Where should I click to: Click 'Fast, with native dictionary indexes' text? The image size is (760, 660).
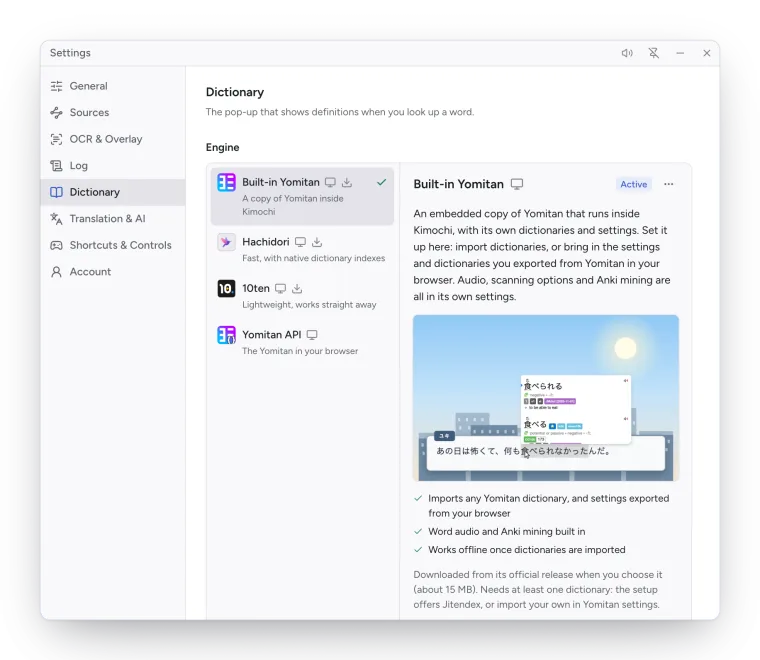(314, 258)
